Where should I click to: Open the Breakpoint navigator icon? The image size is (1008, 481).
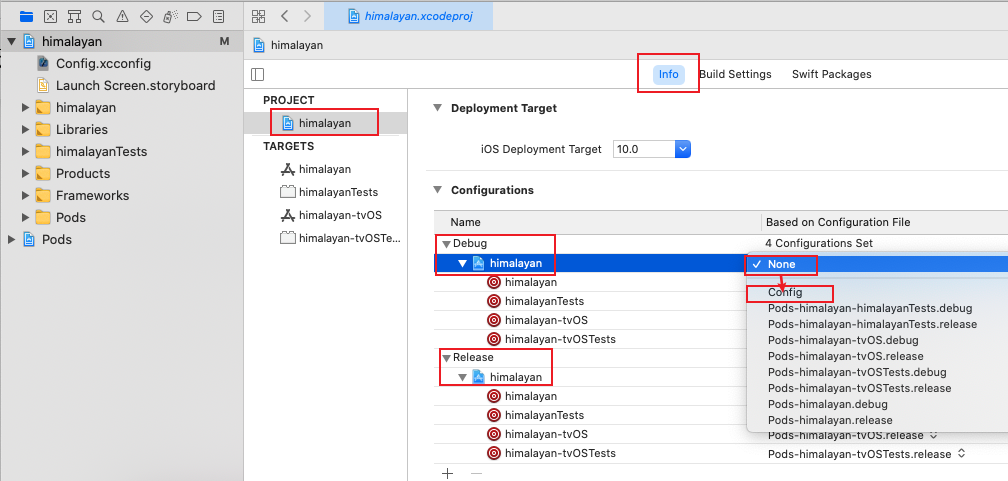point(195,16)
